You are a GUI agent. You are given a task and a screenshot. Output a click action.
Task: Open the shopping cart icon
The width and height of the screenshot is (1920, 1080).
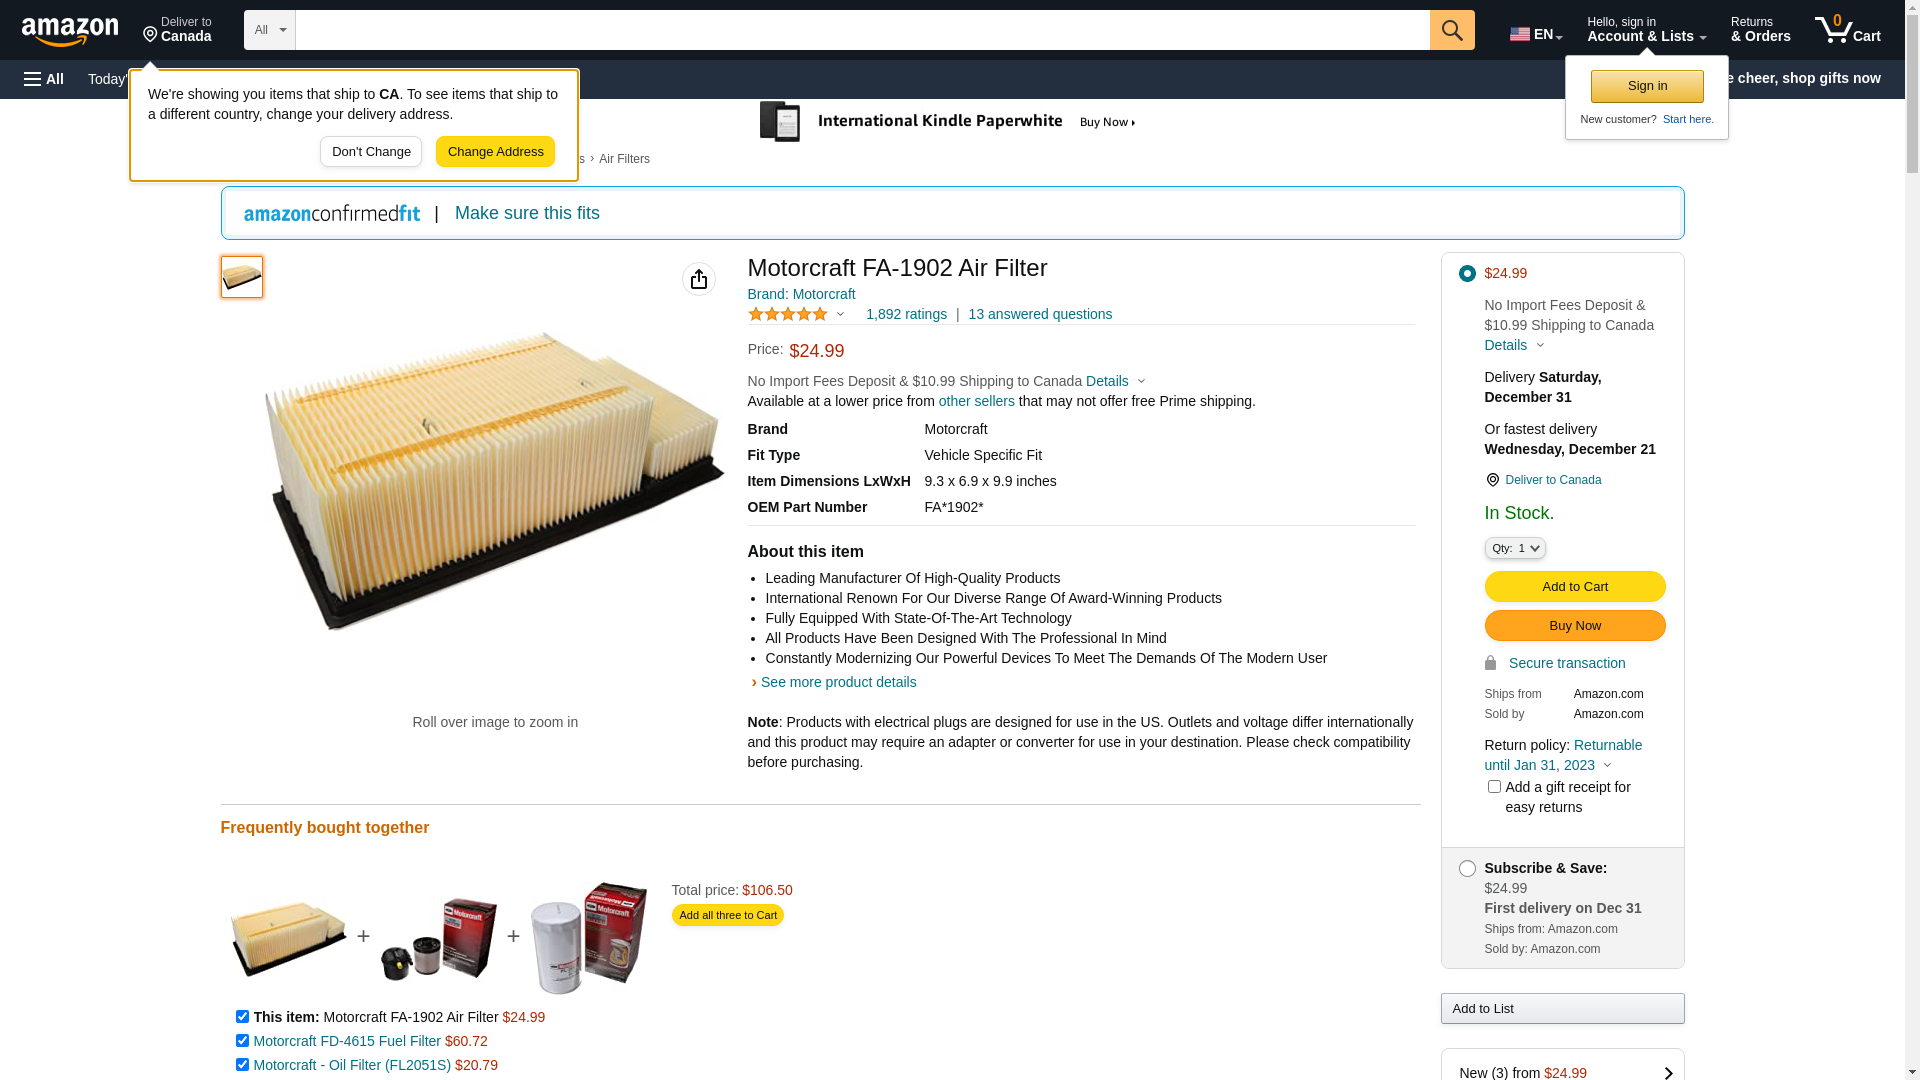[1847, 30]
